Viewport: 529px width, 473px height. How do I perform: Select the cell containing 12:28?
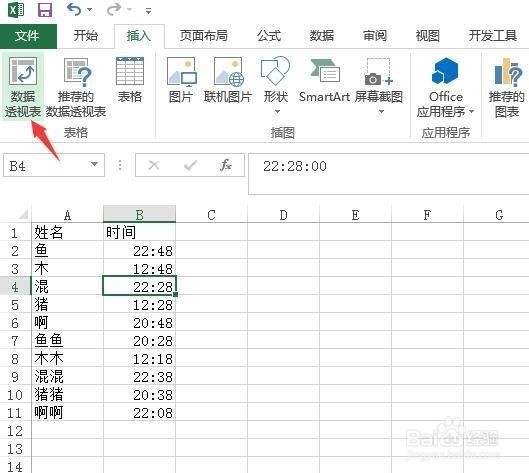tap(139, 304)
